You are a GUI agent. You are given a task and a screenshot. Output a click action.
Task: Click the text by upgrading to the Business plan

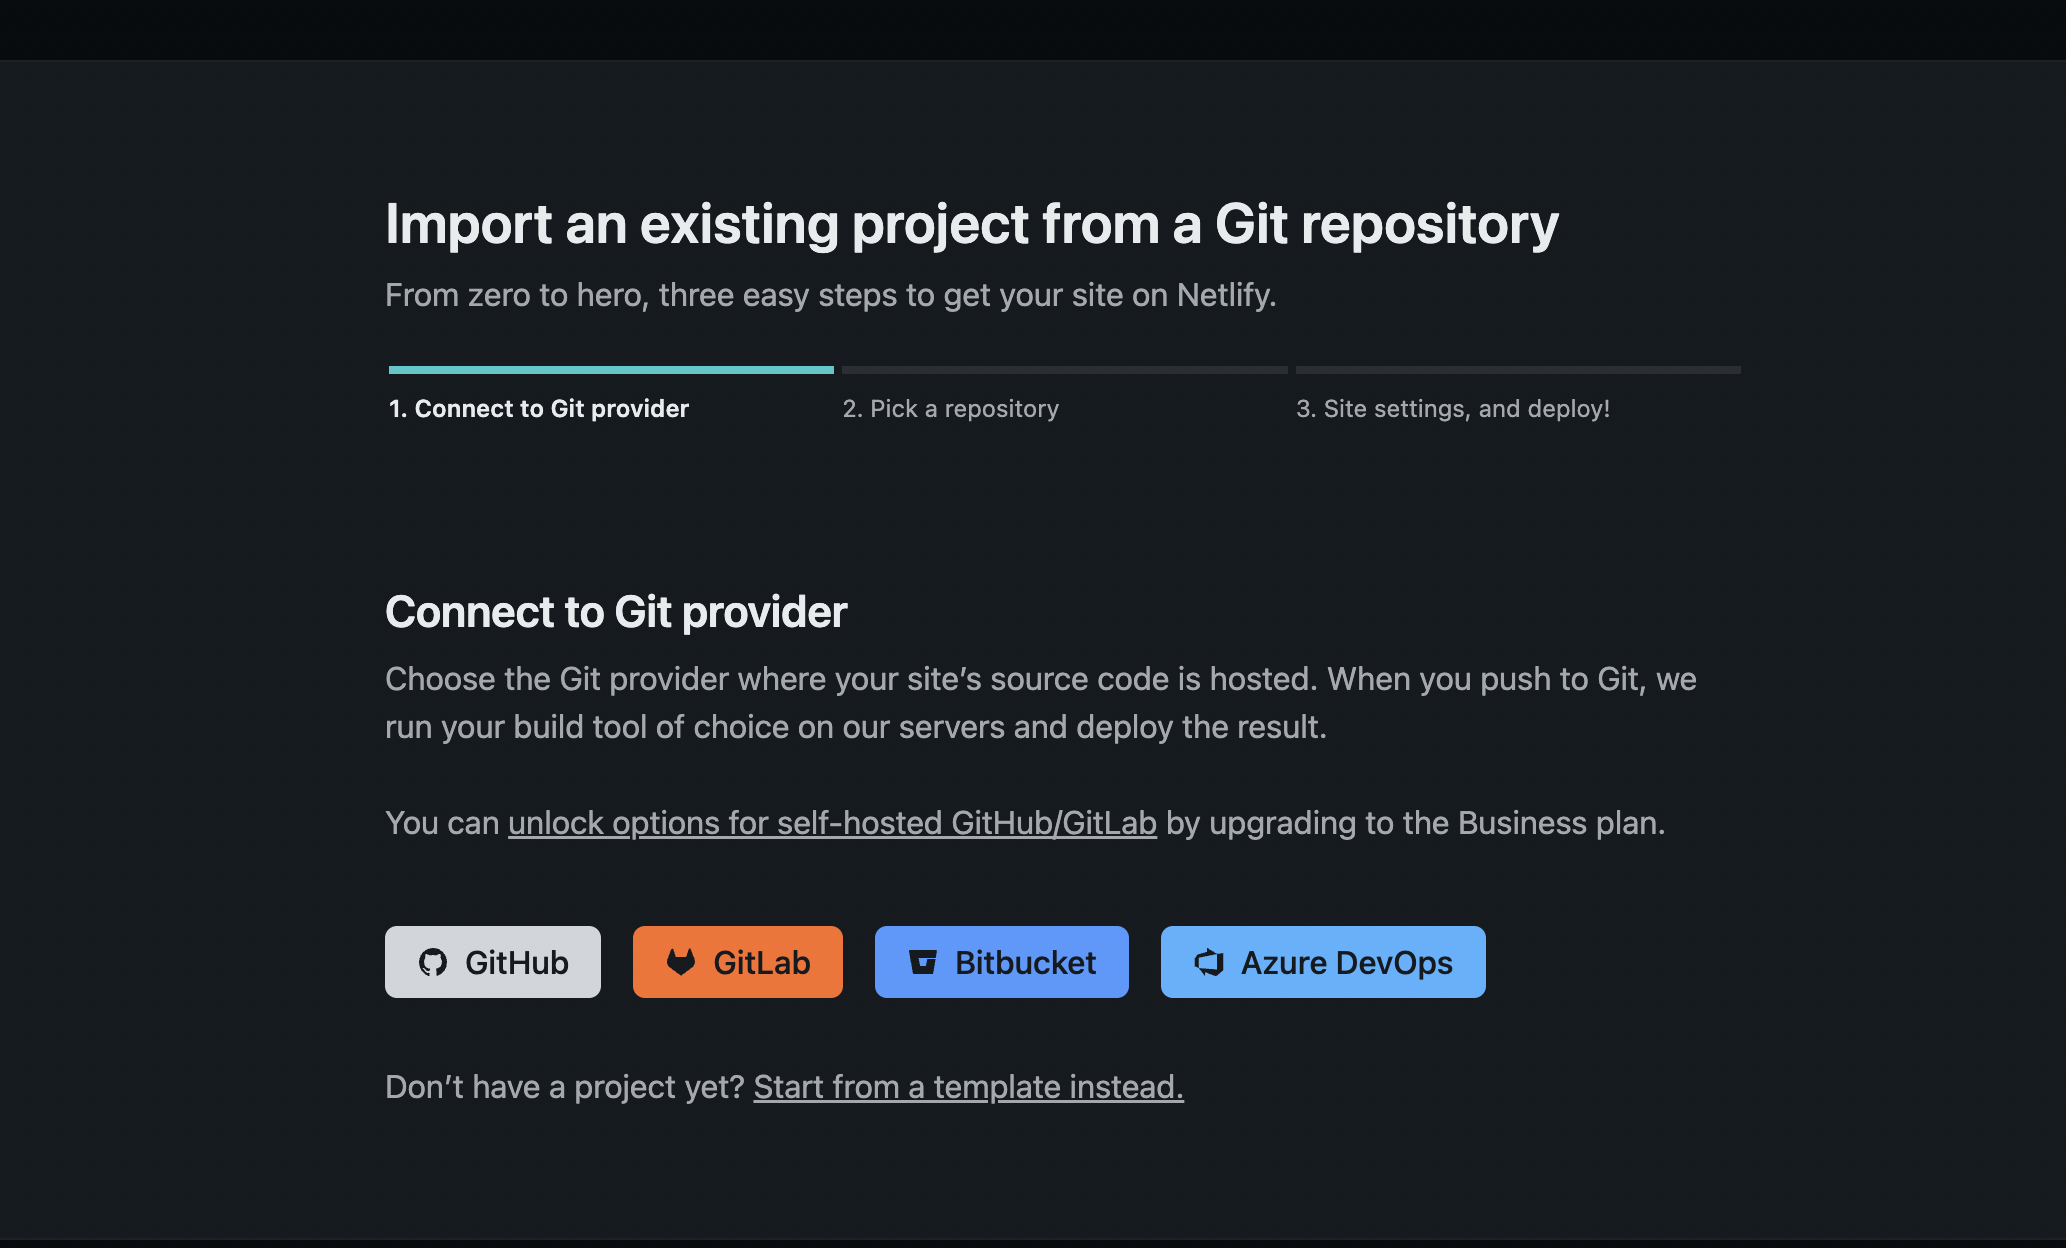tap(1416, 823)
